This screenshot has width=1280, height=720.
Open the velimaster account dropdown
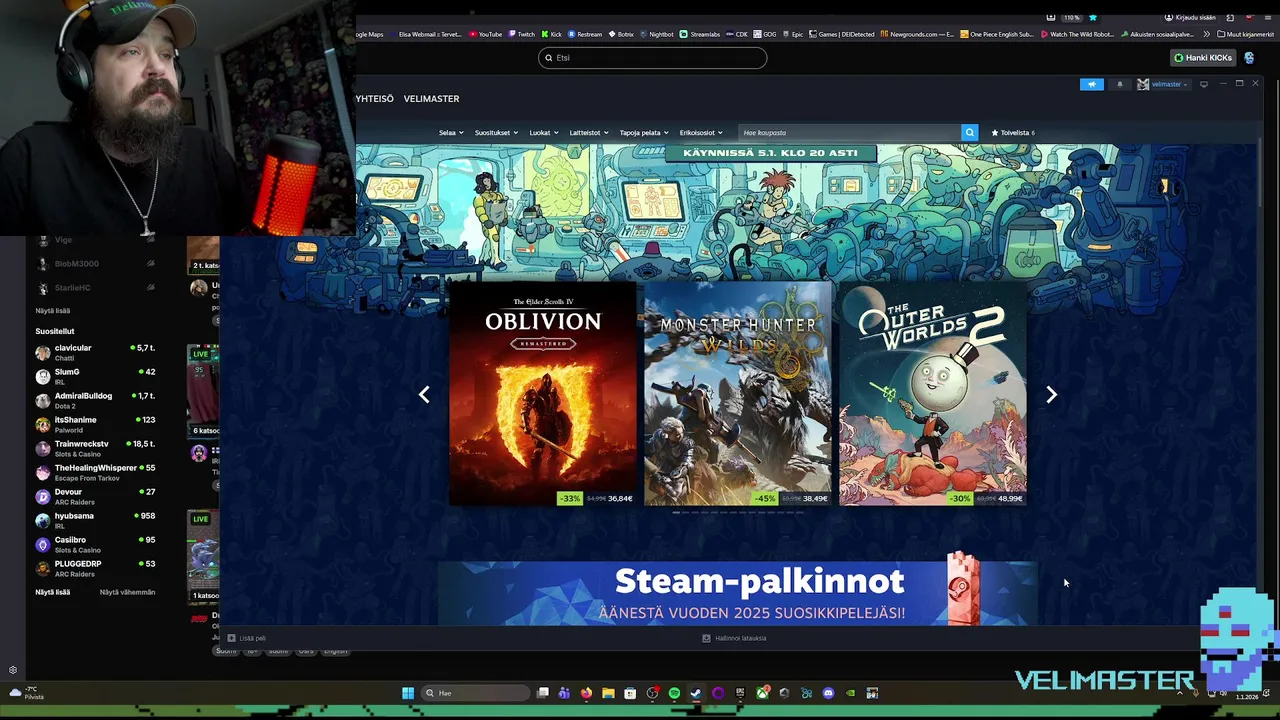click(x=1164, y=84)
